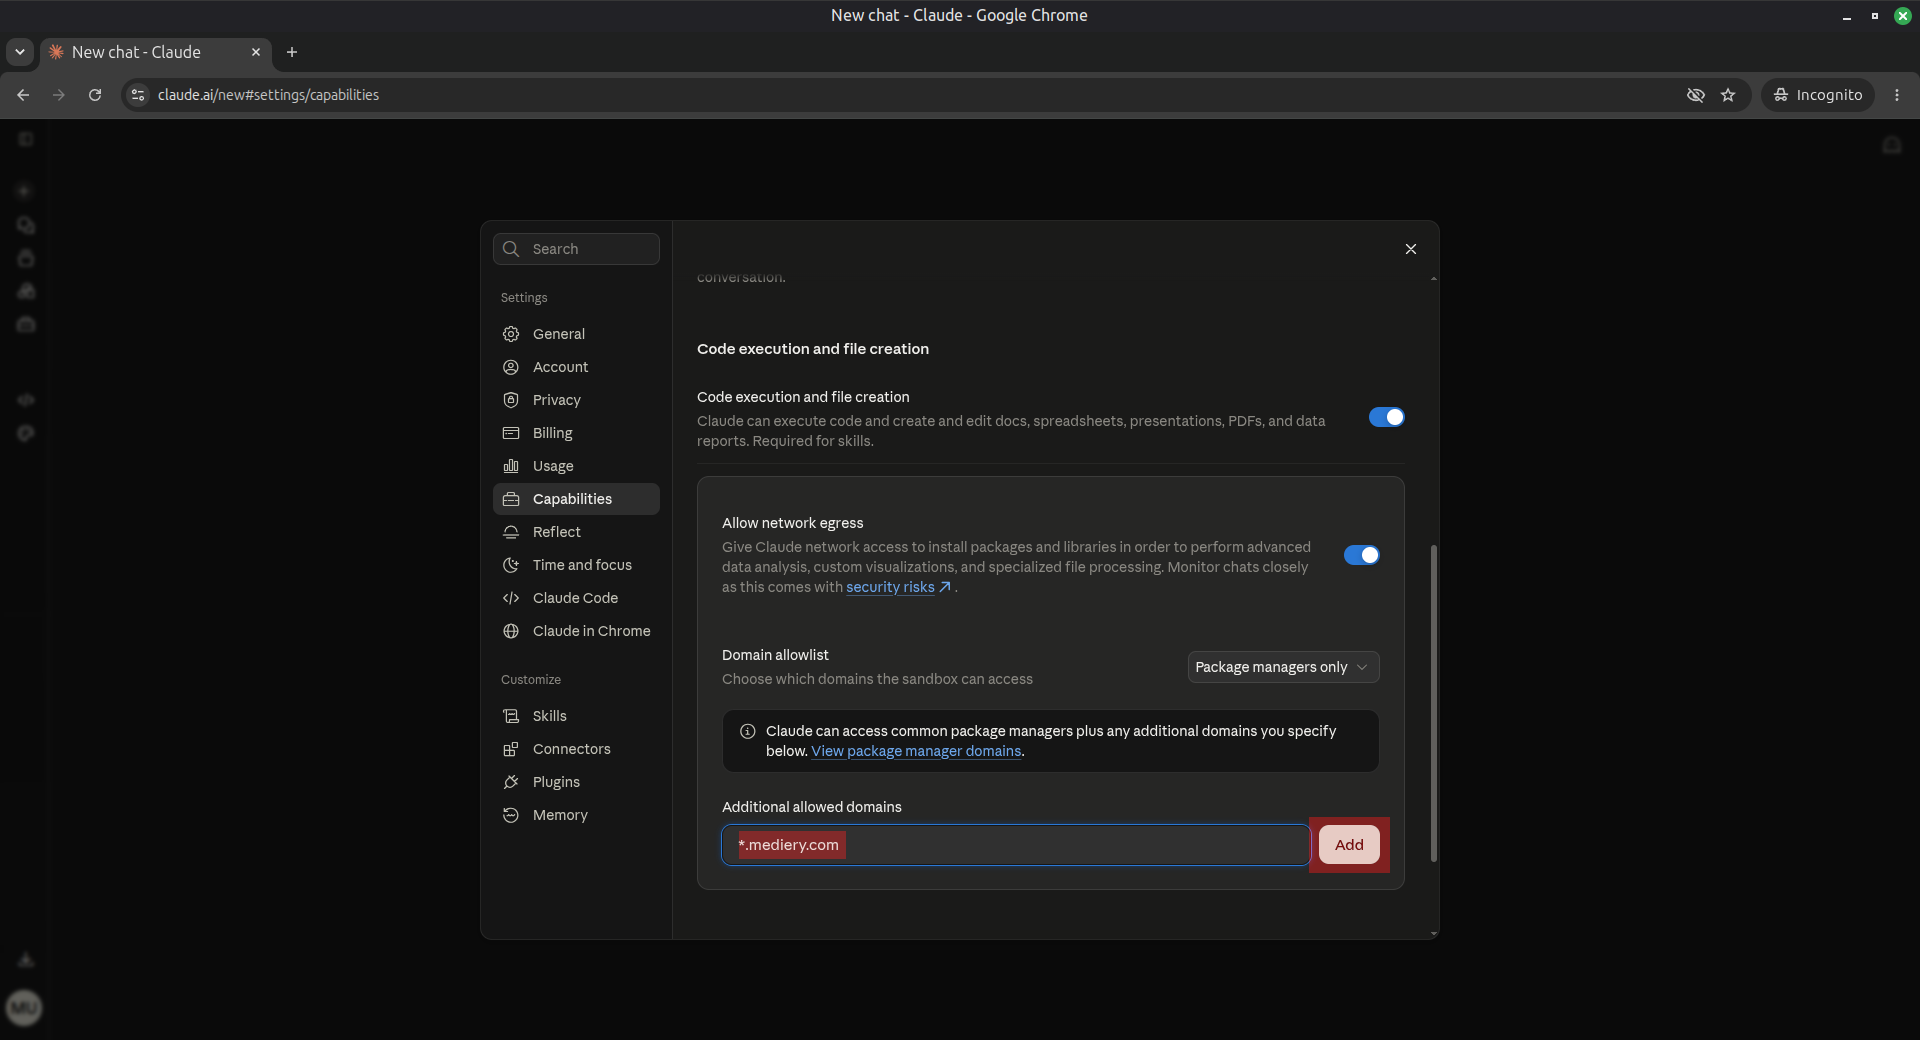Open a new tab with plus icon
This screenshot has width=1920, height=1040.
click(x=292, y=52)
